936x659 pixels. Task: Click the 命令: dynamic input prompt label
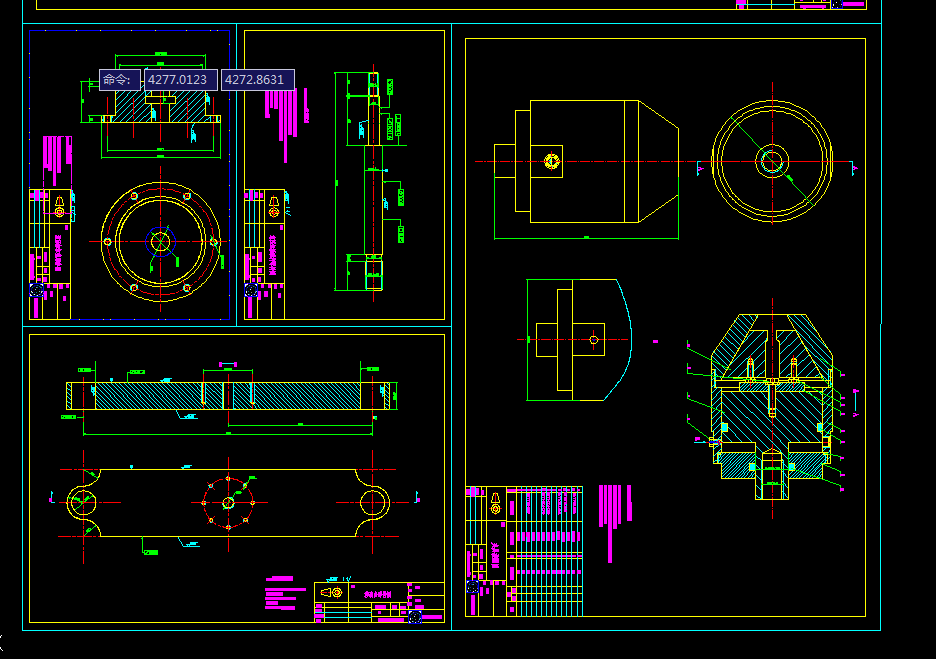120,80
